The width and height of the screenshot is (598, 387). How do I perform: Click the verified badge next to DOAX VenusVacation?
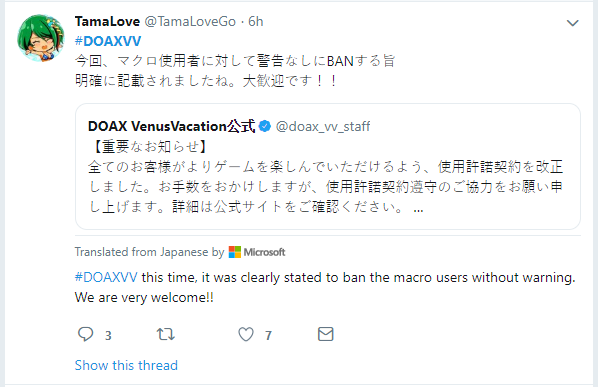point(265,126)
